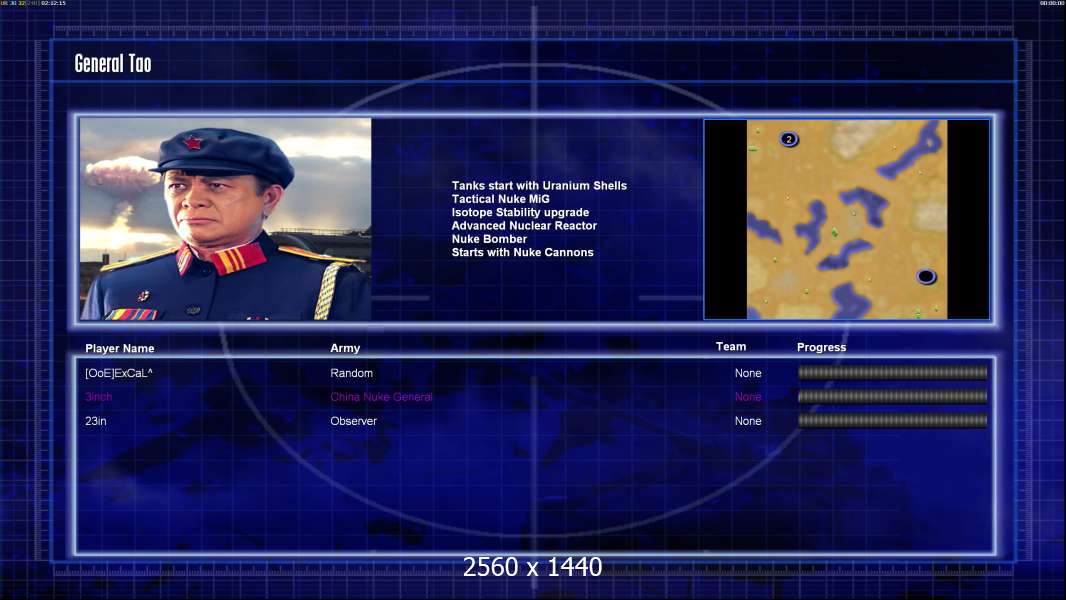Image resolution: width=1066 pixels, height=600 pixels.
Task: Select start position 2 marker on map
Action: (789, 139)
